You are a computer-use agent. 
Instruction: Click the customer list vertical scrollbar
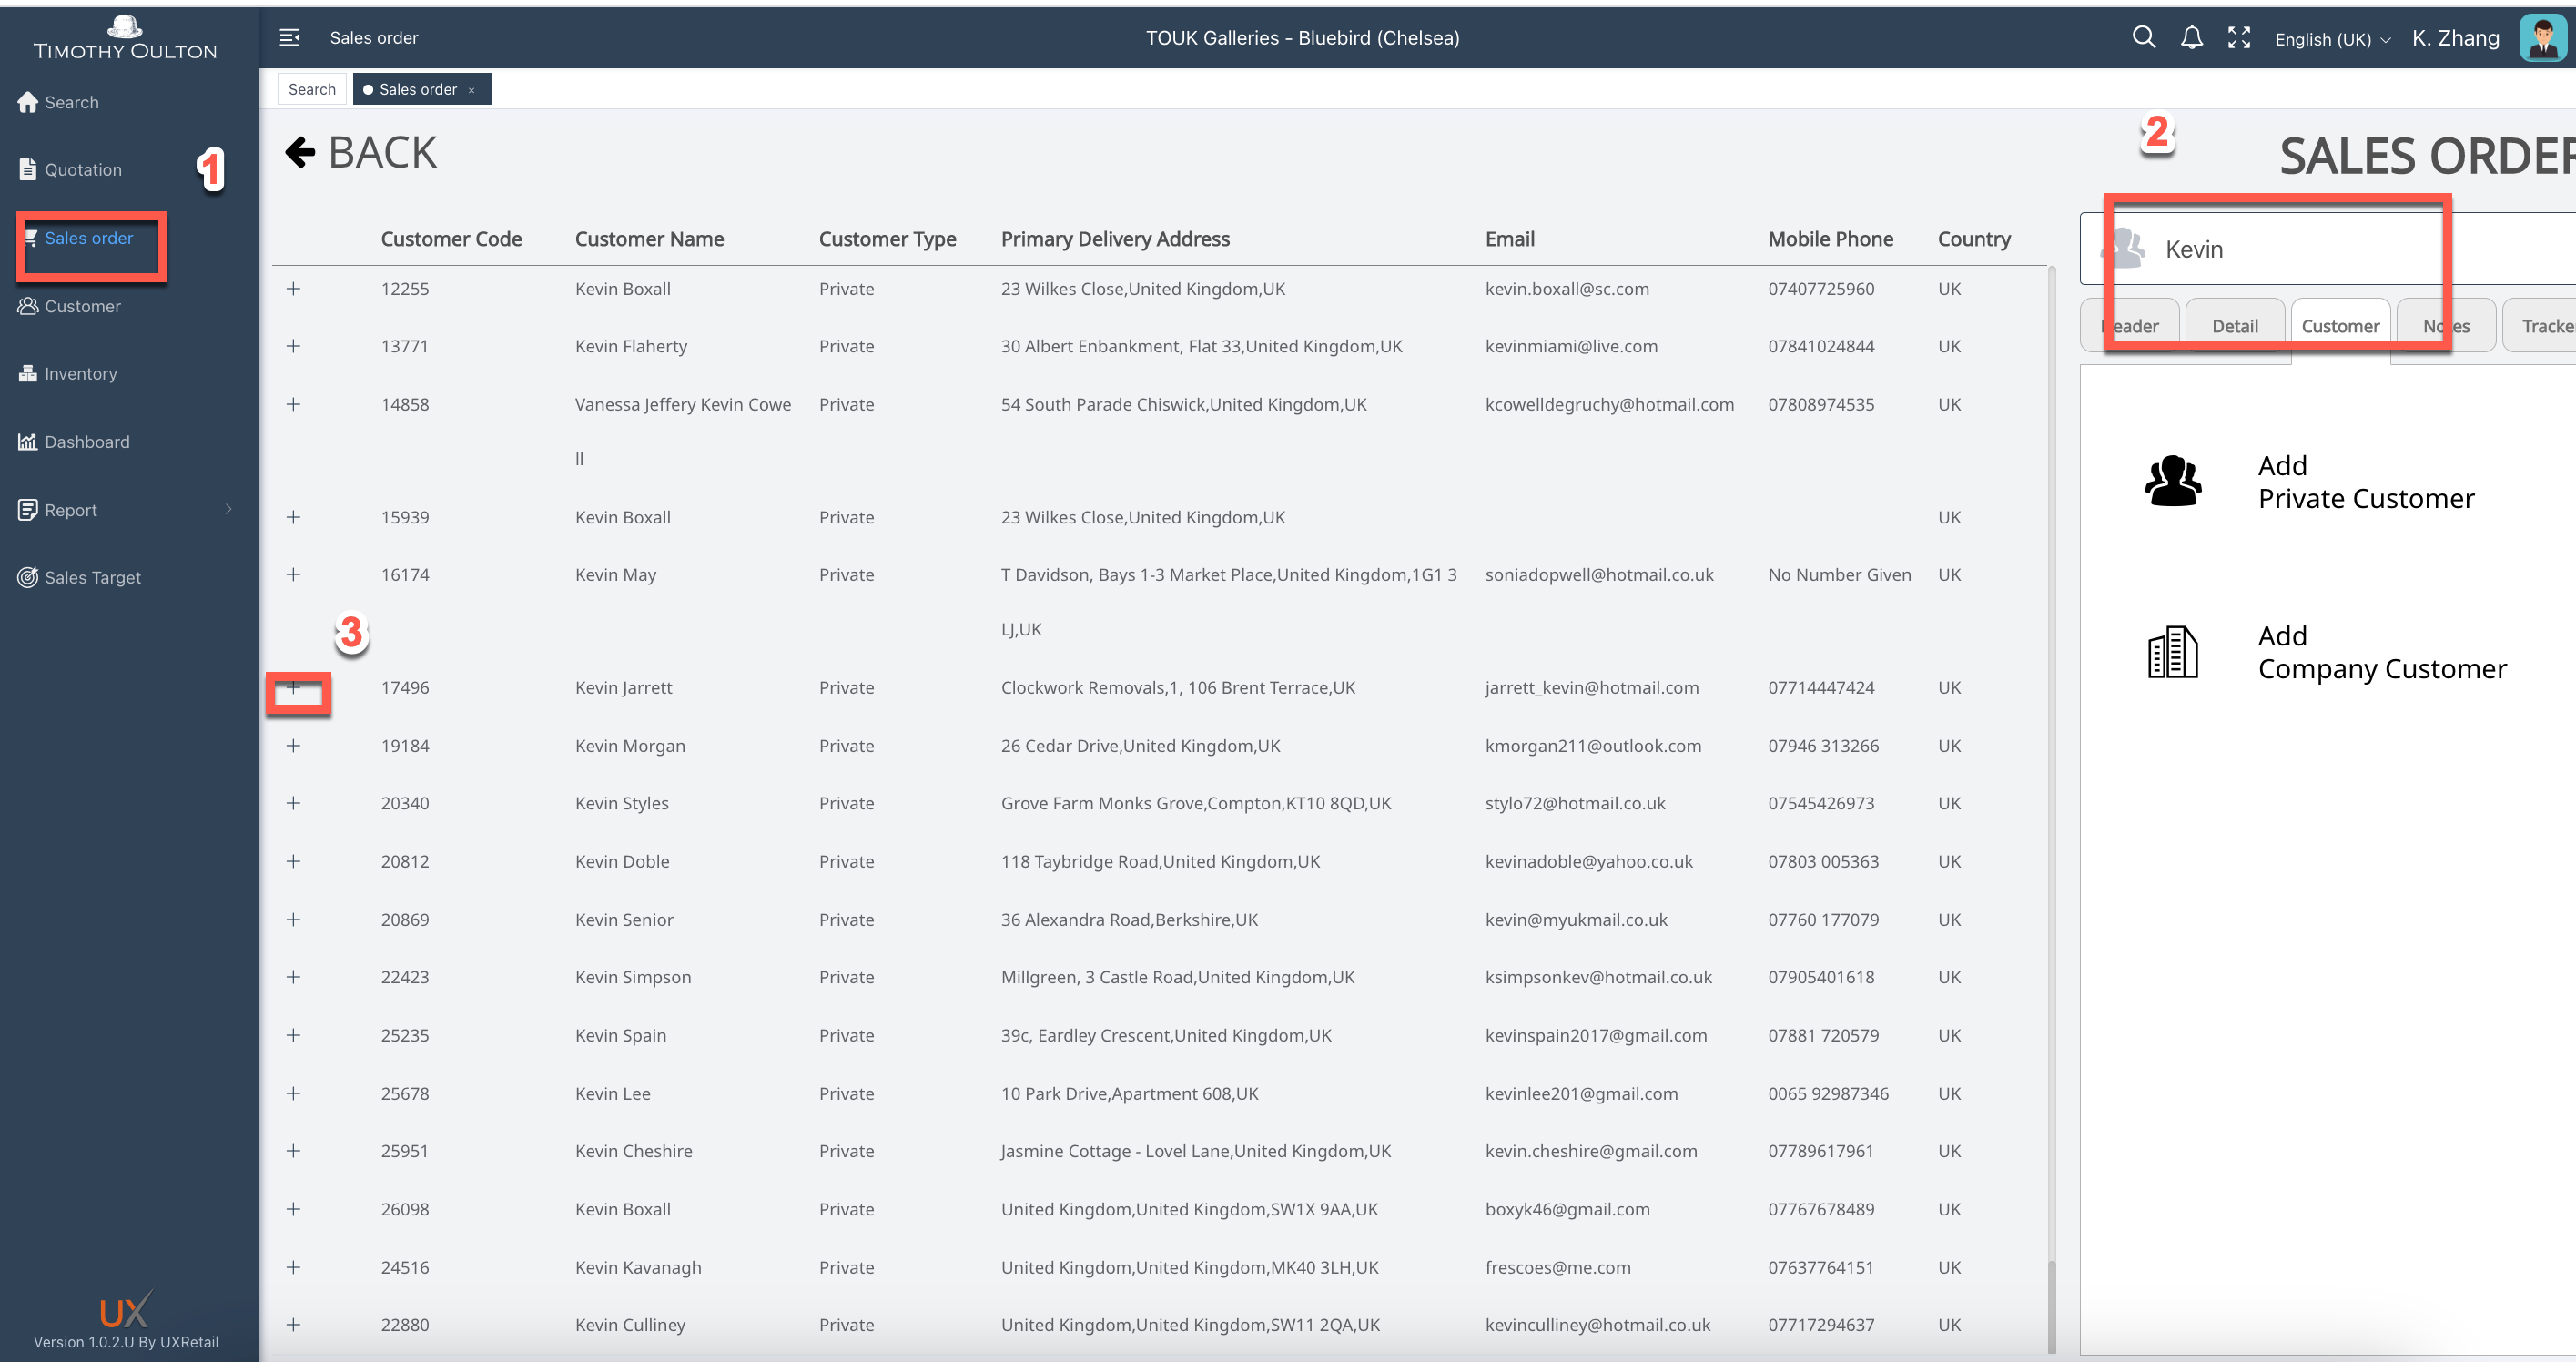pos(2051,1306)
